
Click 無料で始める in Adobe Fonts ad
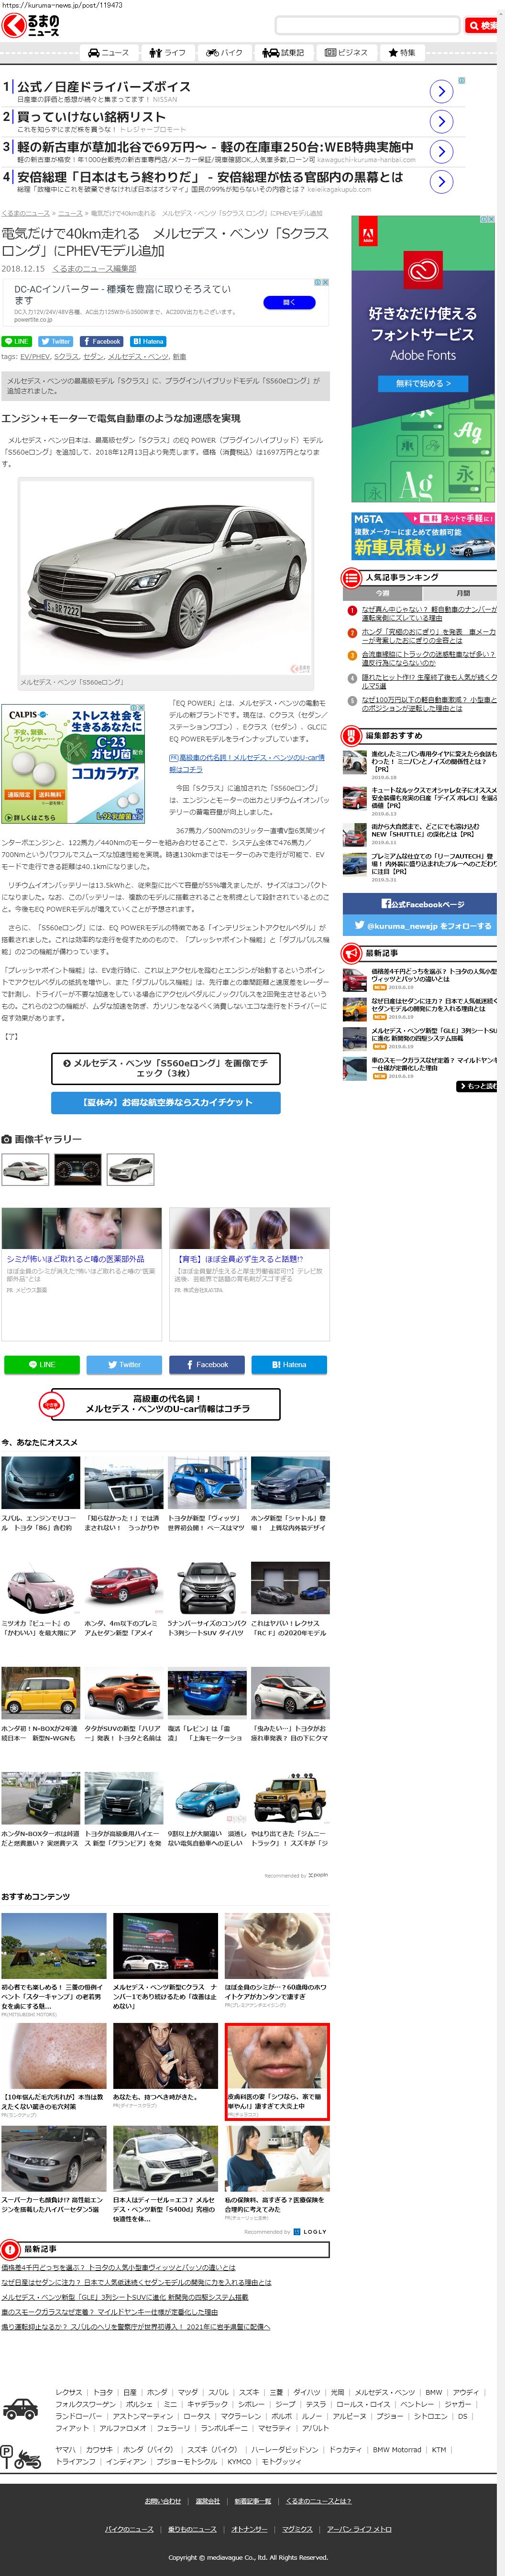tap(423, 383)
